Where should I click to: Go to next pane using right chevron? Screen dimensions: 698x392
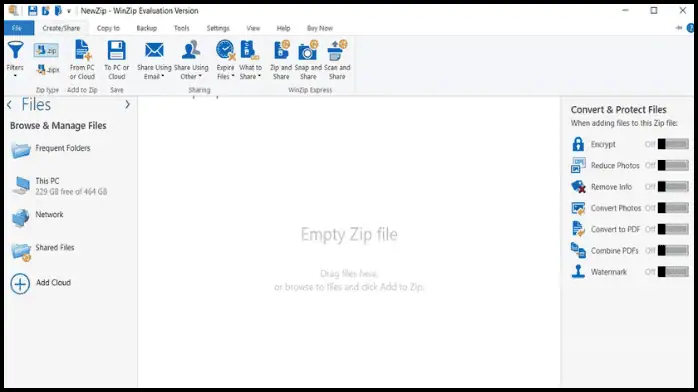click(x=128, y=105)
